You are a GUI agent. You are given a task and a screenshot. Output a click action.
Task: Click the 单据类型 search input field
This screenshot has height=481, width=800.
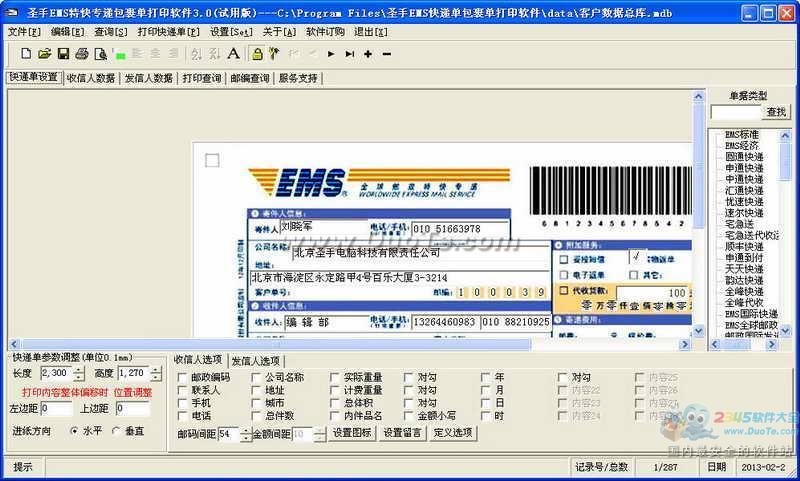click(x=736, y=112)
